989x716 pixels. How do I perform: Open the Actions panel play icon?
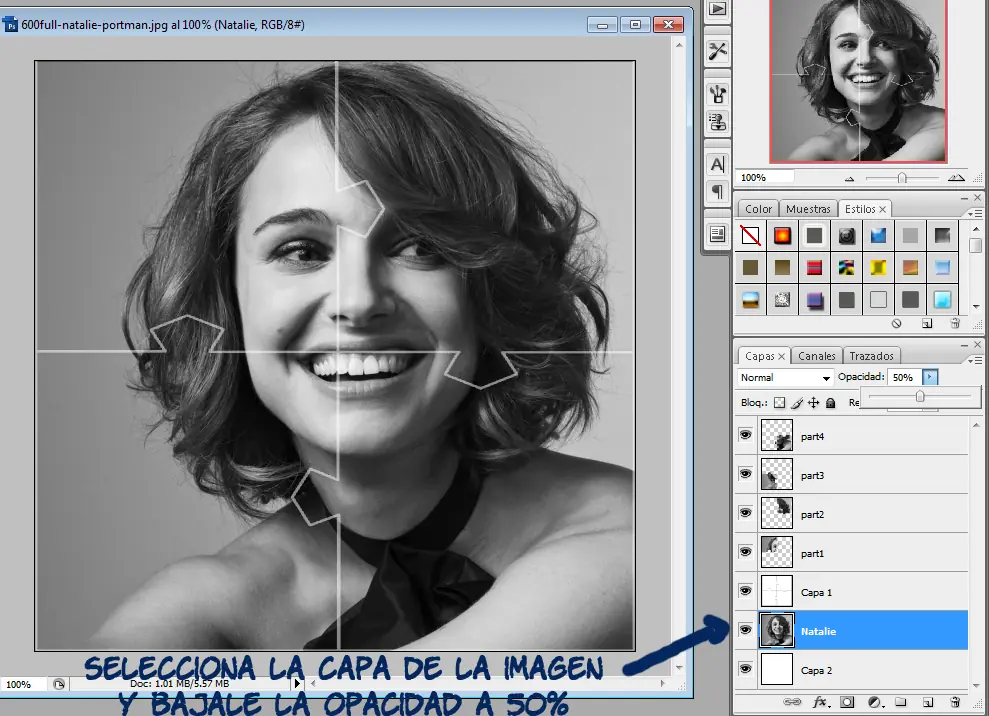(717, 9)
